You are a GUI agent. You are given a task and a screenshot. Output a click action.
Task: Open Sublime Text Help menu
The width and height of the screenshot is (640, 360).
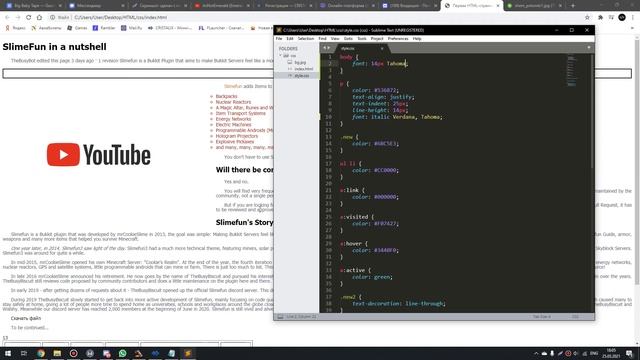417,39
